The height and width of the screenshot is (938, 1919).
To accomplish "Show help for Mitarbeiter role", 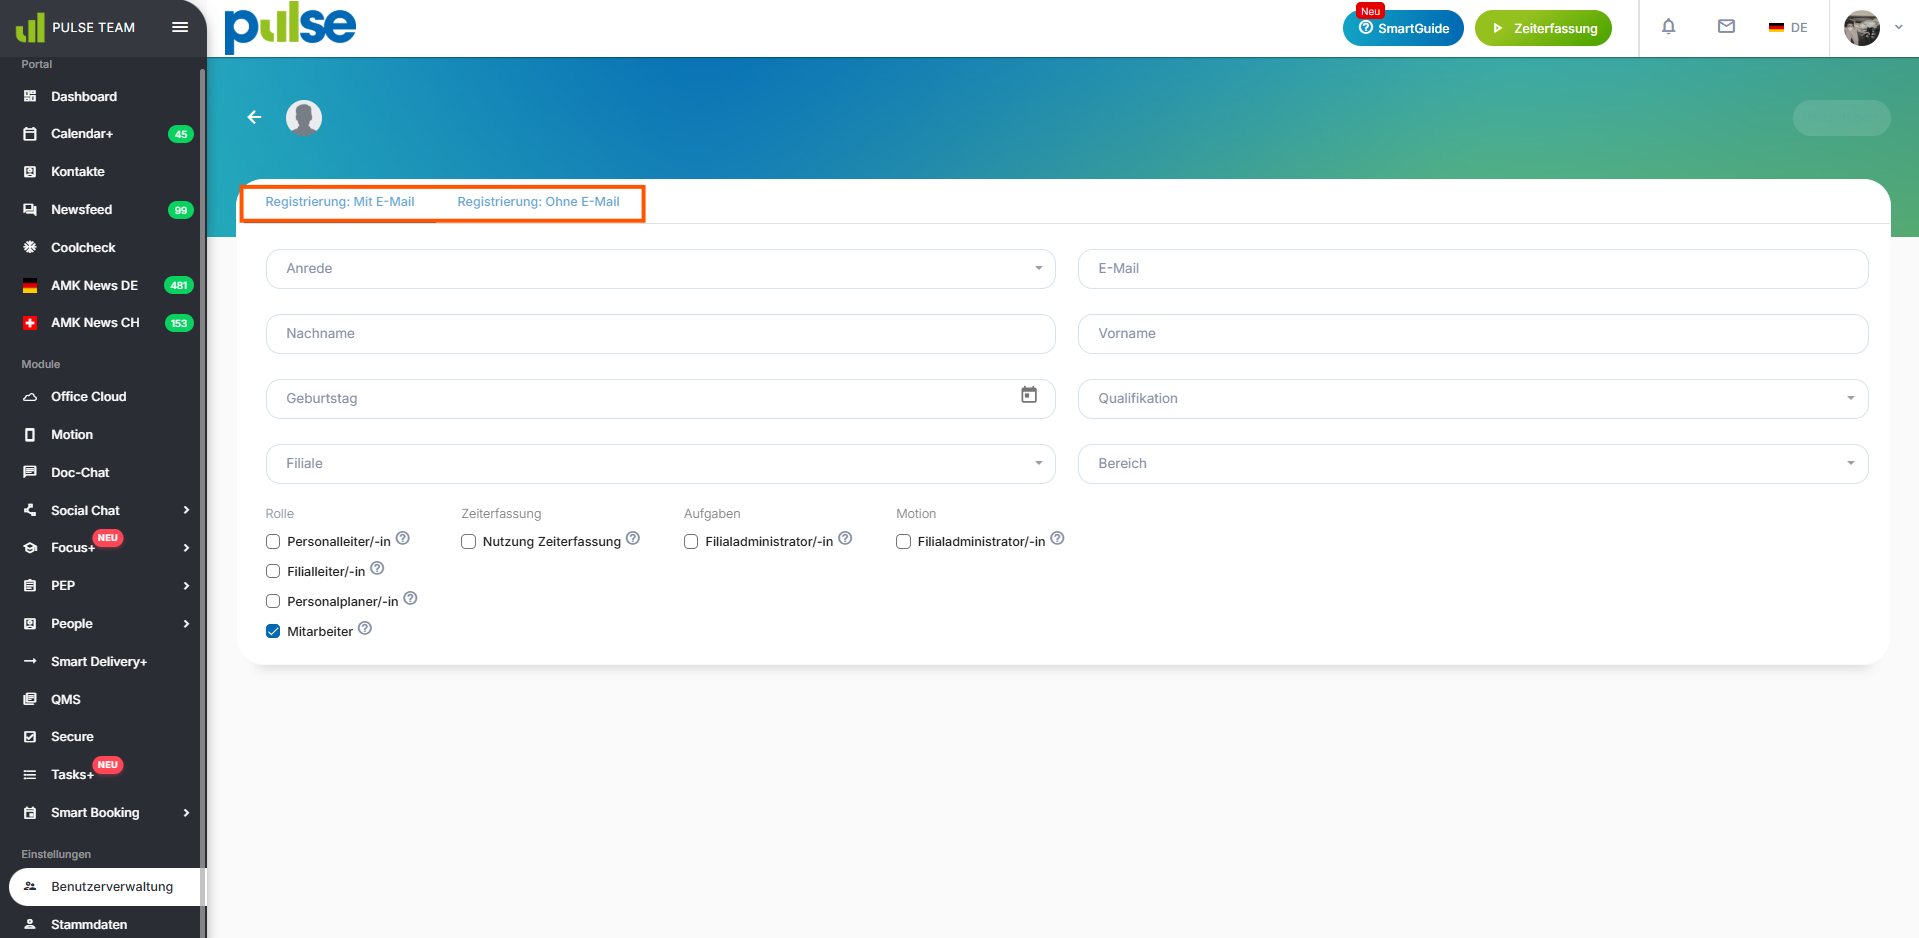I will tap(365, 628).
